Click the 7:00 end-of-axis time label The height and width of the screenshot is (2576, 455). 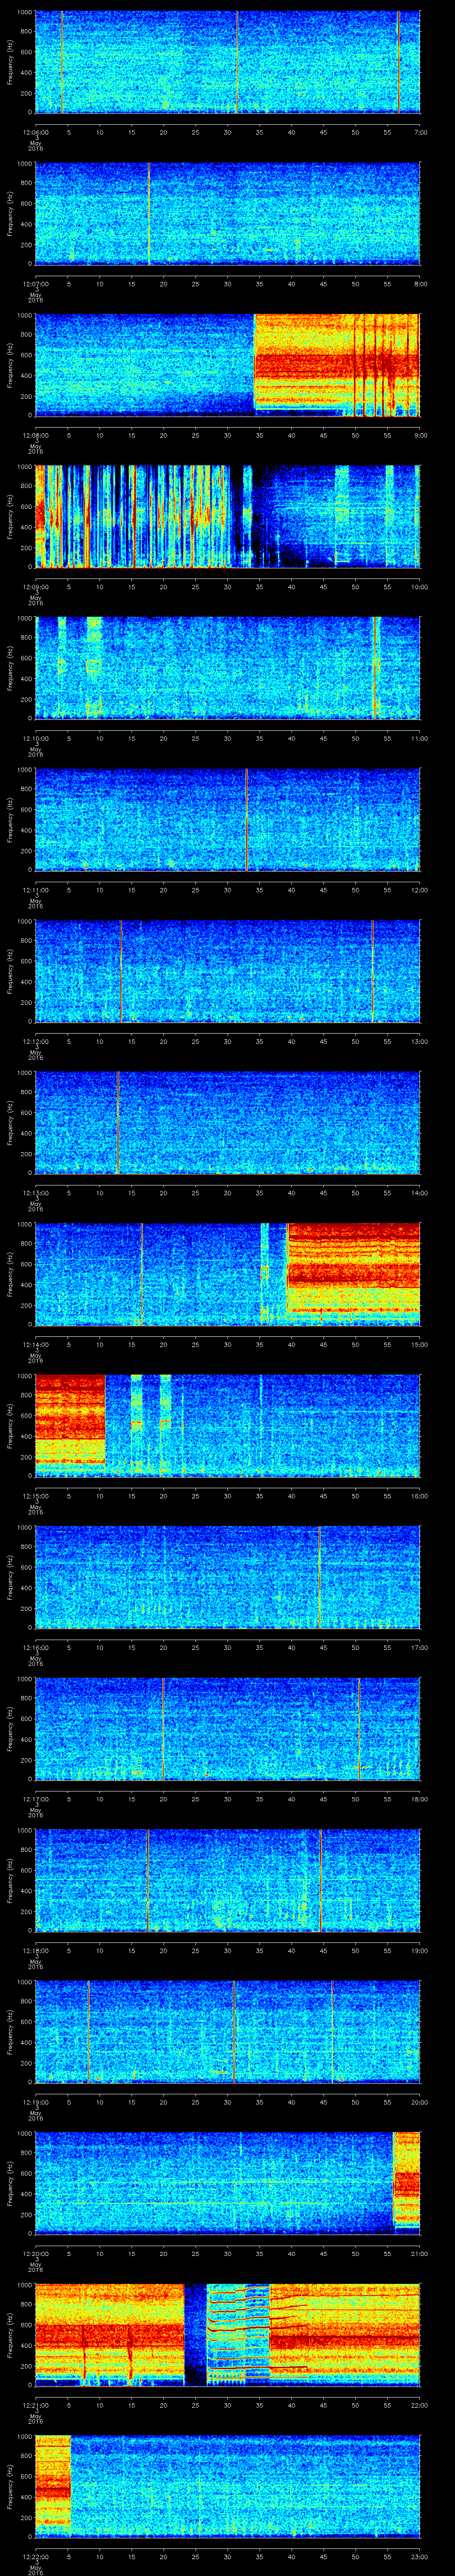pyautogui.click(x=420, y=132)
